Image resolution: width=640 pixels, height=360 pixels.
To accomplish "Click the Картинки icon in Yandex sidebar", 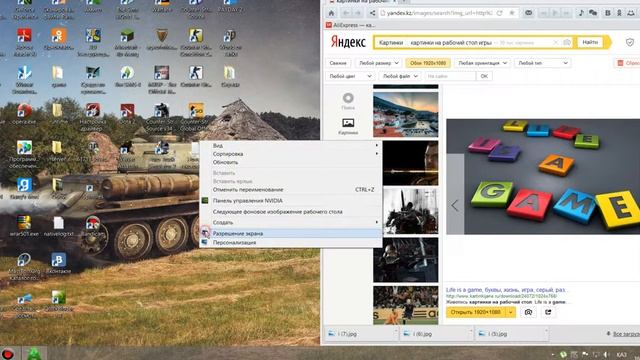I will 348,126.
